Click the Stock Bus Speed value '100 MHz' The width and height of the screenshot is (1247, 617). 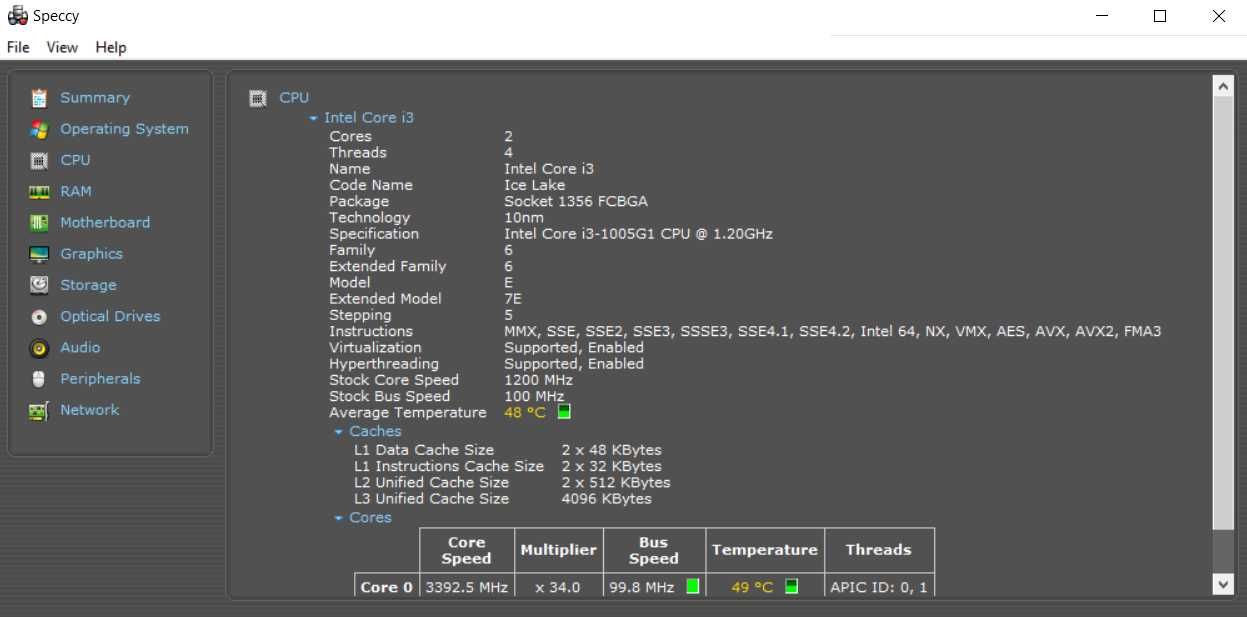[534, 396]
